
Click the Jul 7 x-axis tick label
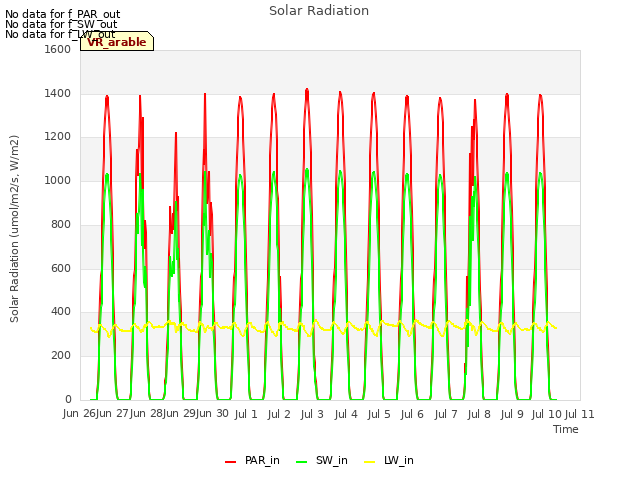(446, 414)
